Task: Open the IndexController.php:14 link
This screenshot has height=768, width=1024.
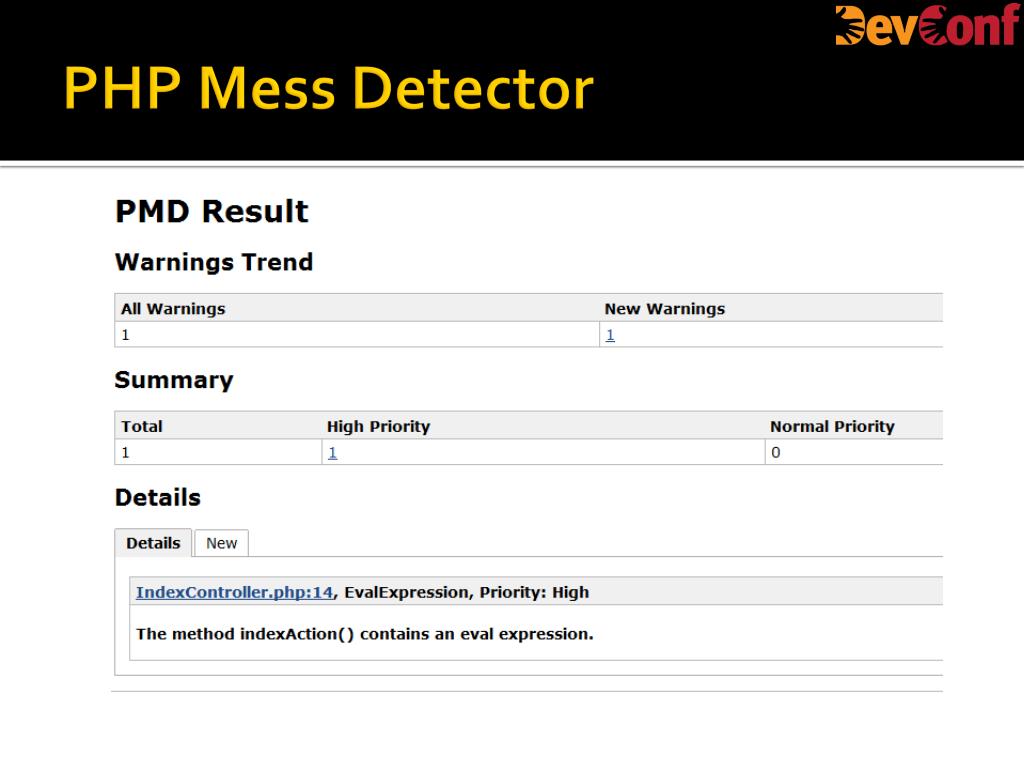Action: point(234,592)
